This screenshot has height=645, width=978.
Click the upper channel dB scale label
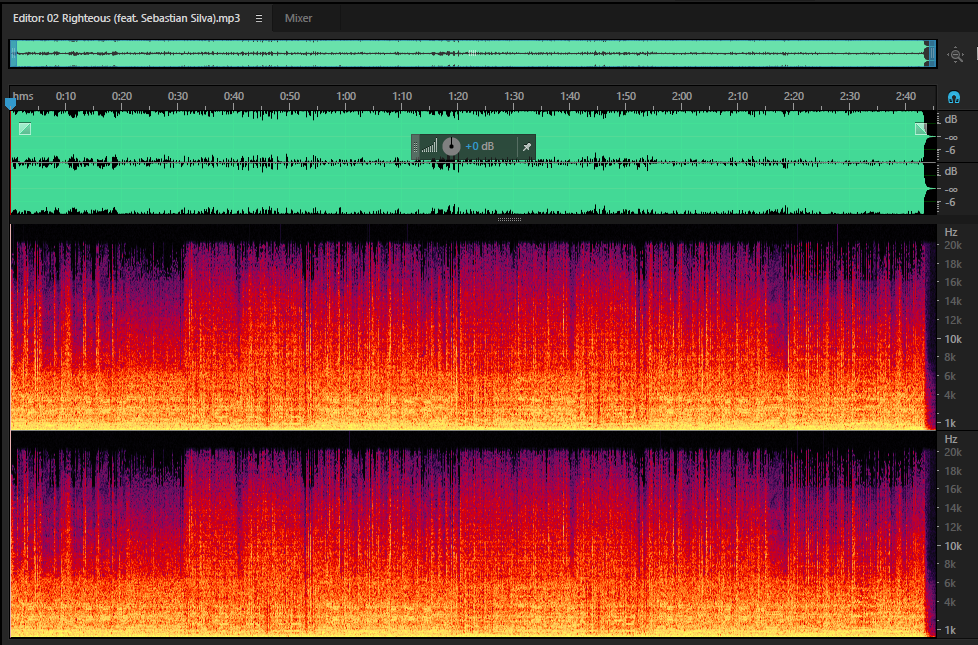point(951,119)
